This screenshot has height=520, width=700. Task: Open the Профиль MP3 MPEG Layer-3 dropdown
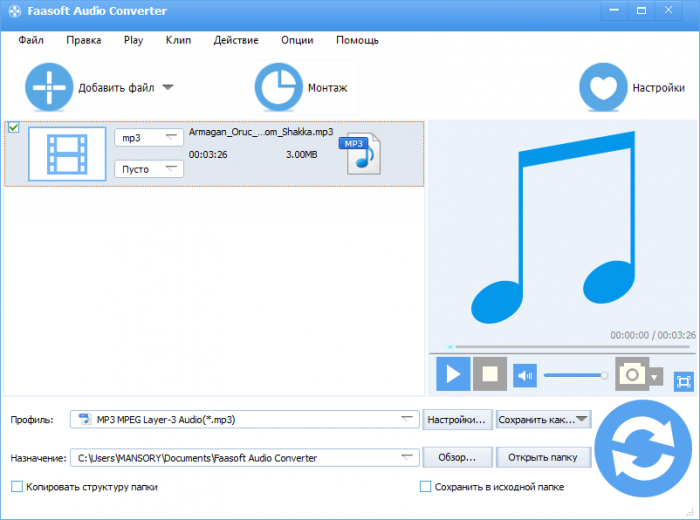[245, 419]
